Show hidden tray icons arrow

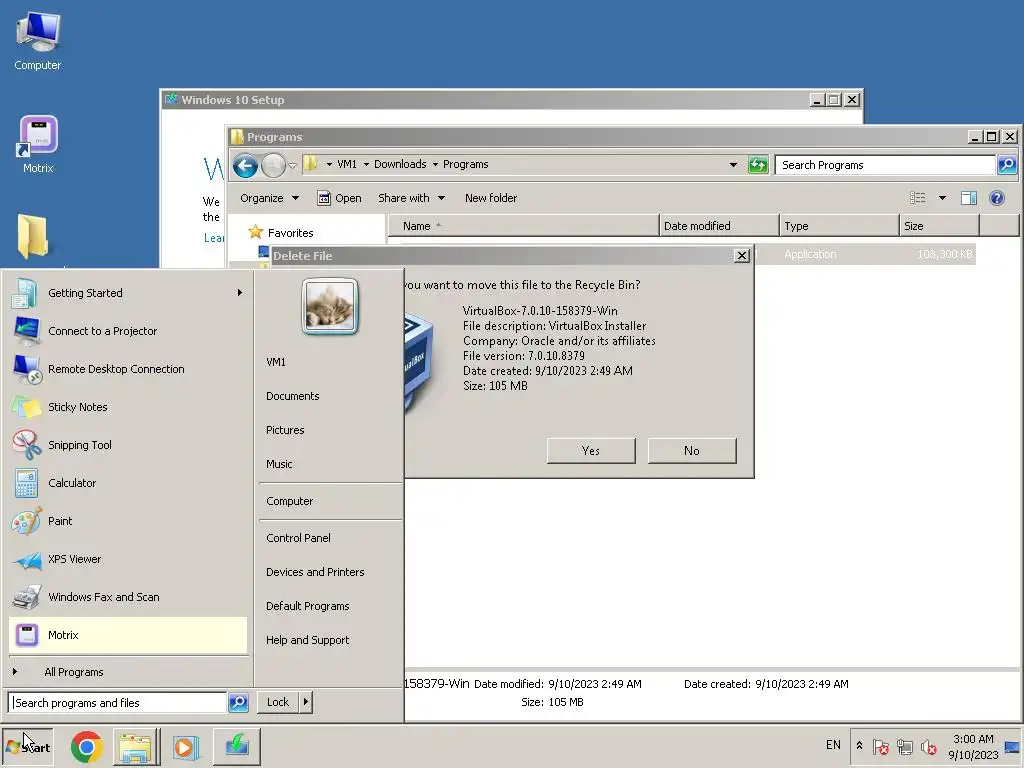coord(859,745)
